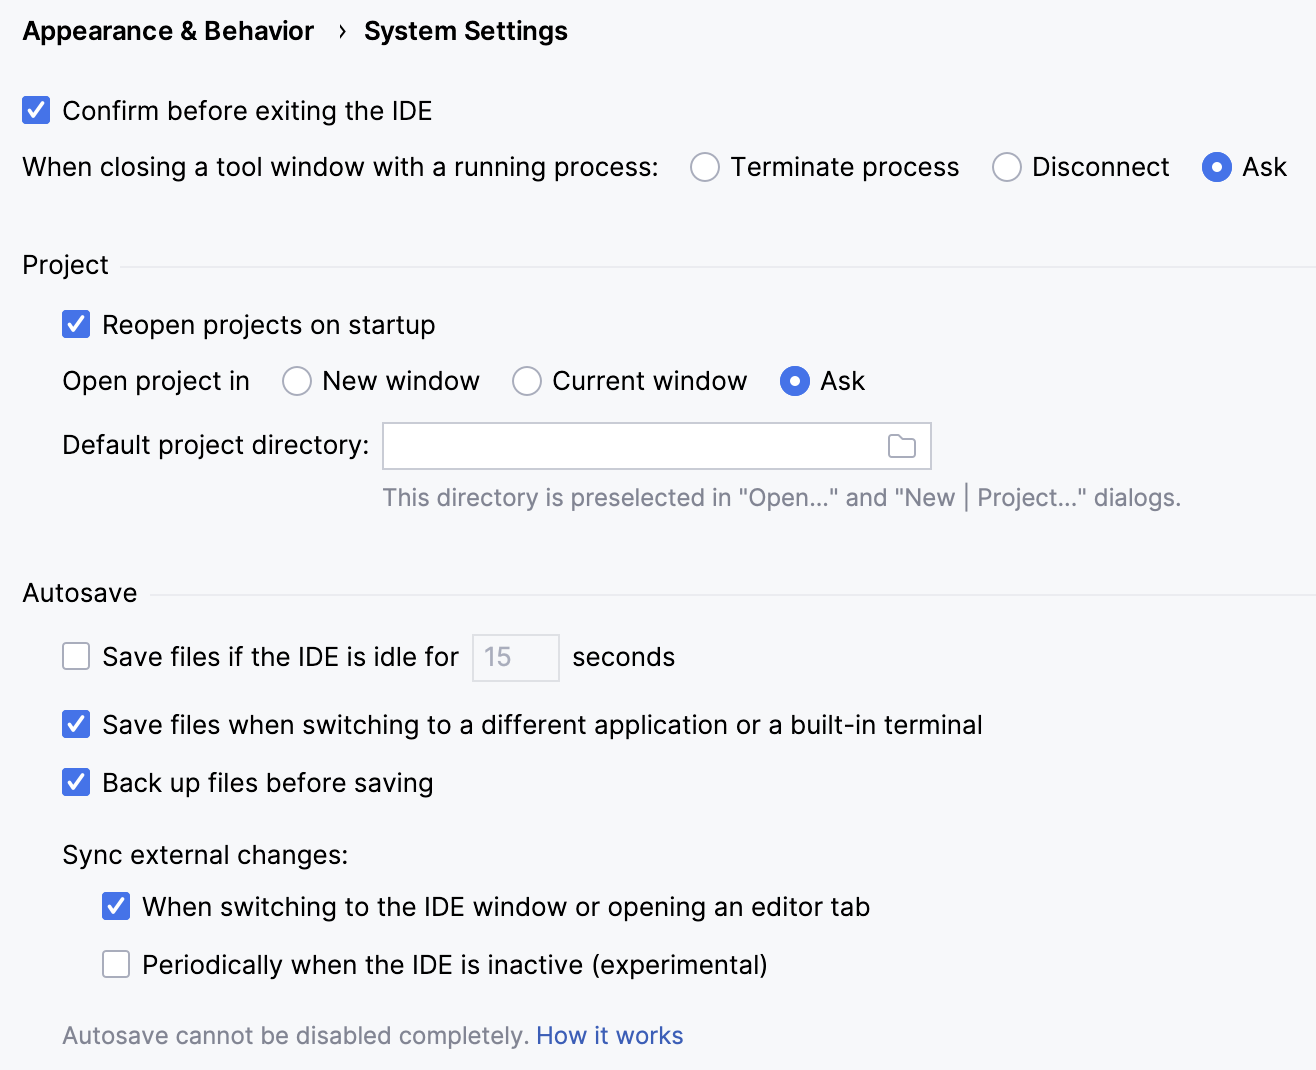Select Disconnect for running tool windows

click(1006, 167)
